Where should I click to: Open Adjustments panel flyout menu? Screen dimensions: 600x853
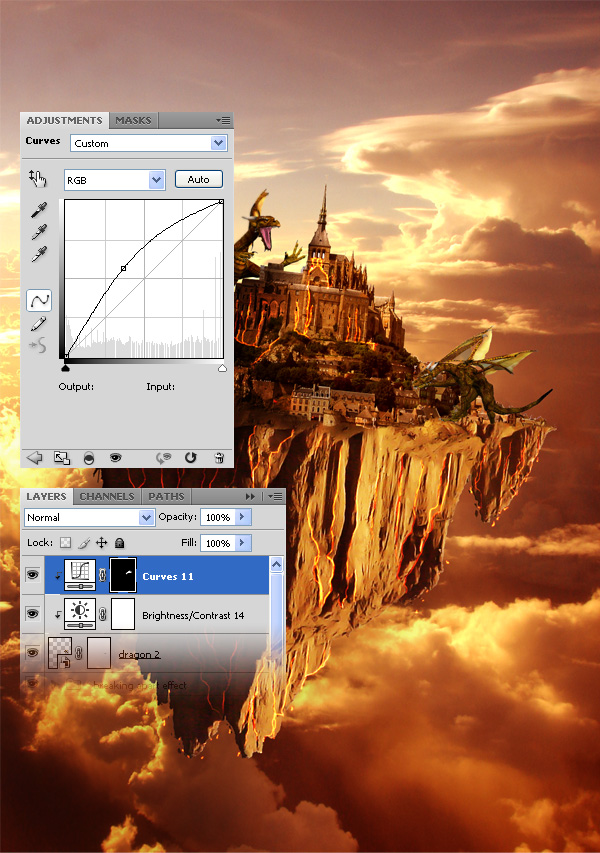[223, 120]
